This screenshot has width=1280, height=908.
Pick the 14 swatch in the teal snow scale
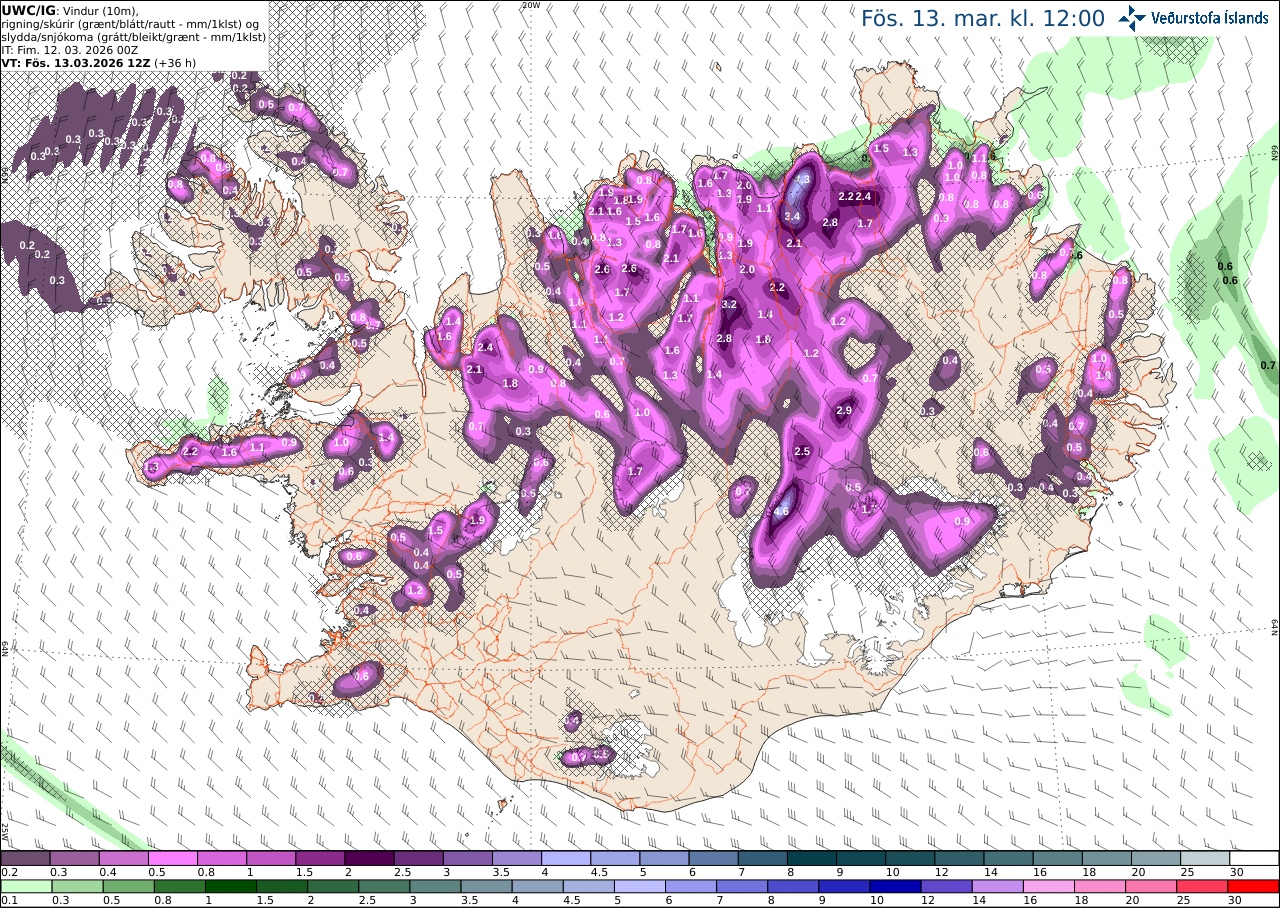tap(1008, 858)
